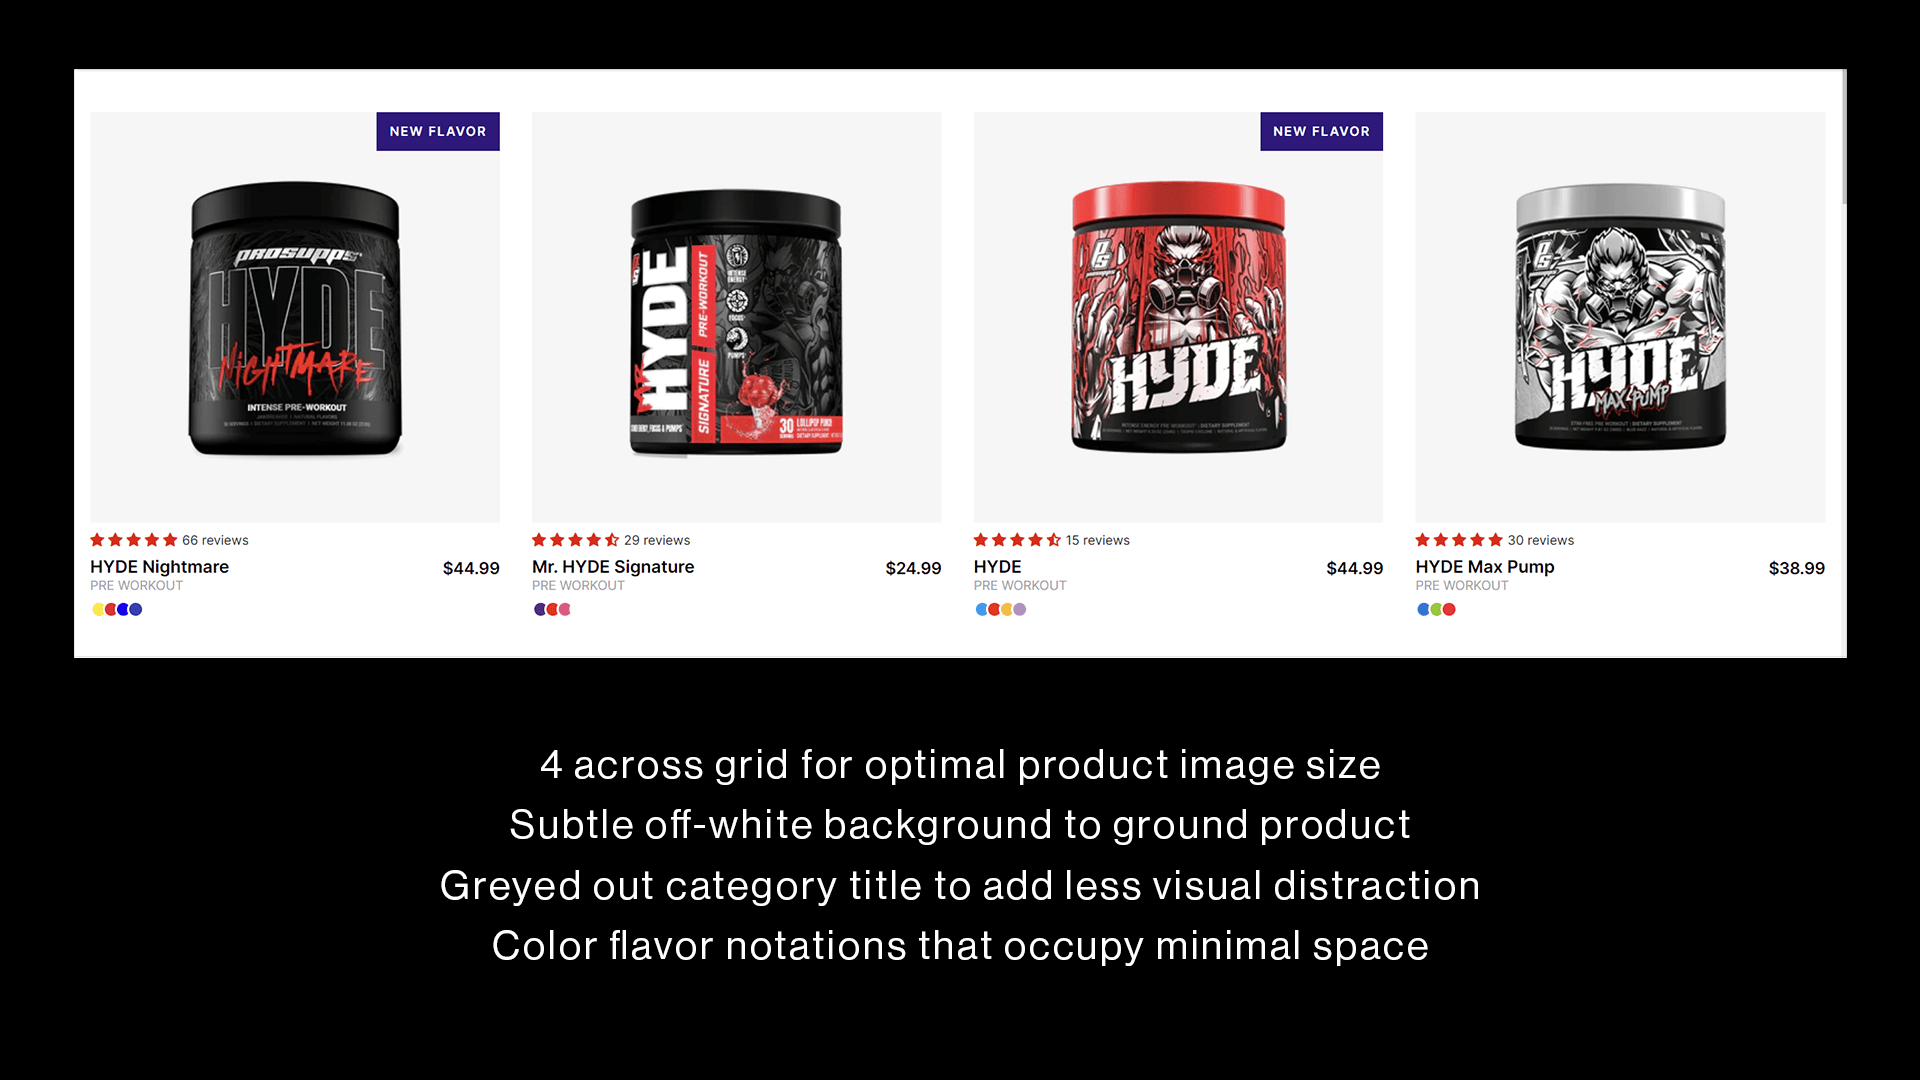
Task: Select pink flavor swatch under Mr. HYDE Signature
Action: (565, 609)
